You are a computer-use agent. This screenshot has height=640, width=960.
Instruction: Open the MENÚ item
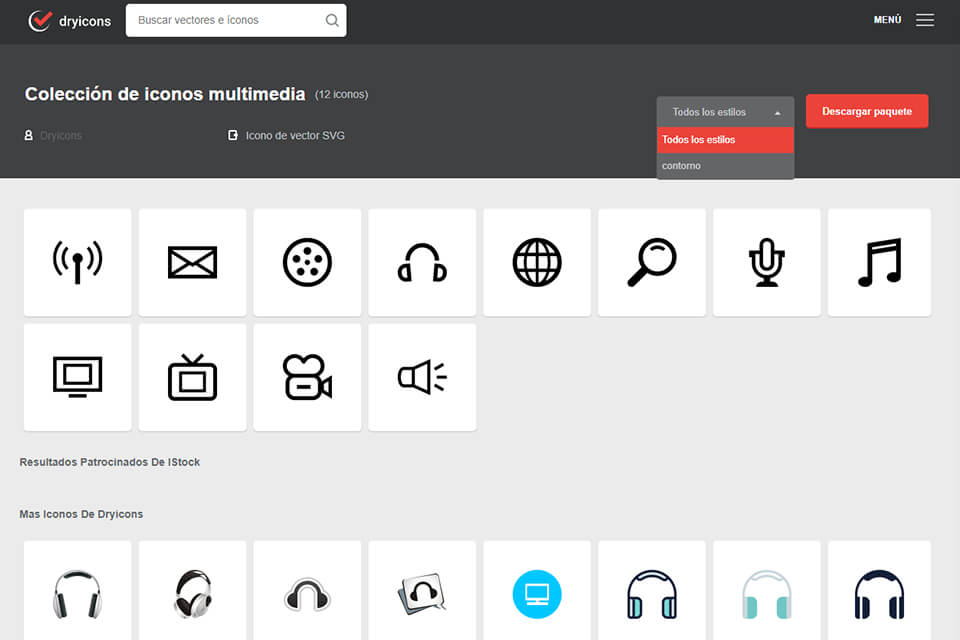887,19
